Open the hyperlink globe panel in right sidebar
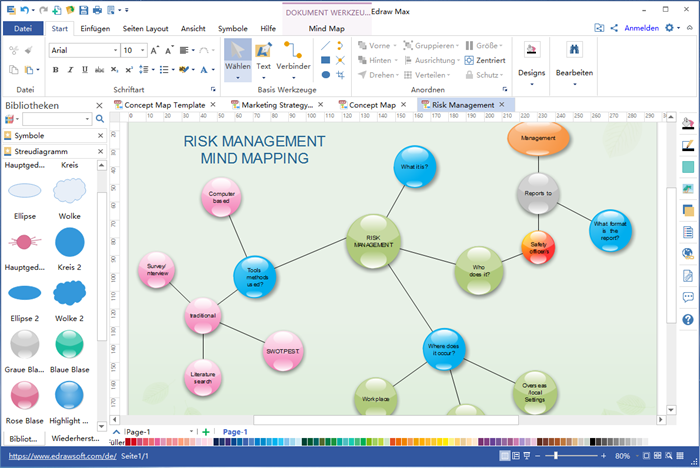 tap(688, 254)
